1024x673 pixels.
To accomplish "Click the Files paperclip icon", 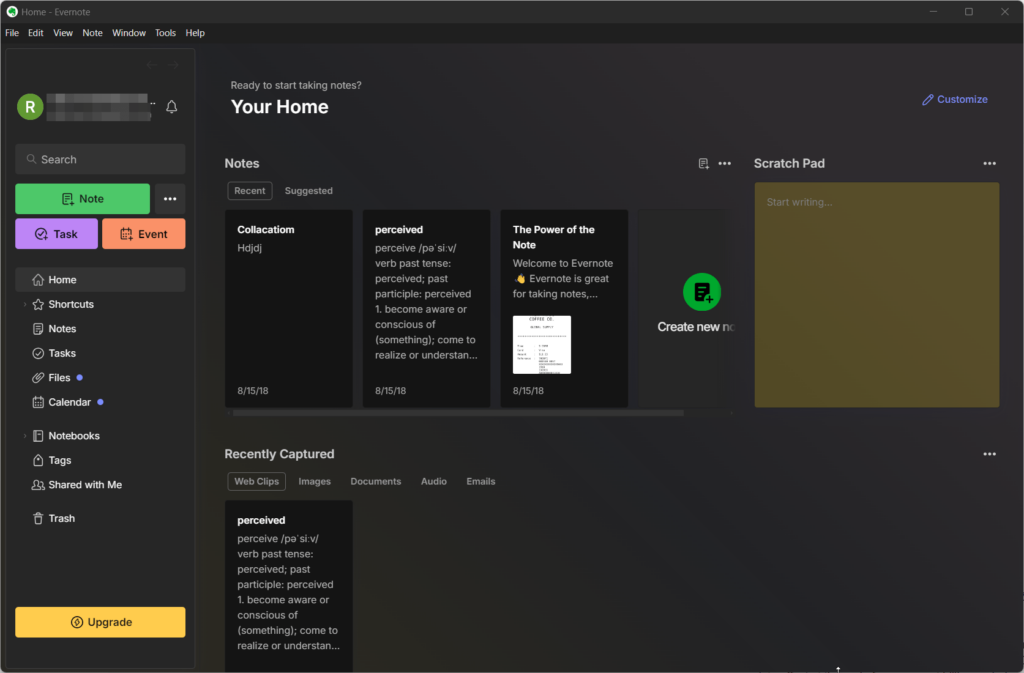I will point(38,378).
